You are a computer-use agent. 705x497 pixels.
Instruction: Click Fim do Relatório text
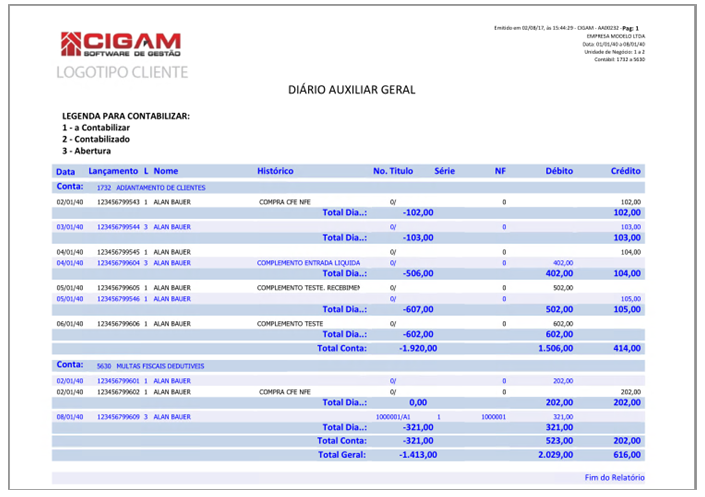pyautogui.click(x=615, y=478)
